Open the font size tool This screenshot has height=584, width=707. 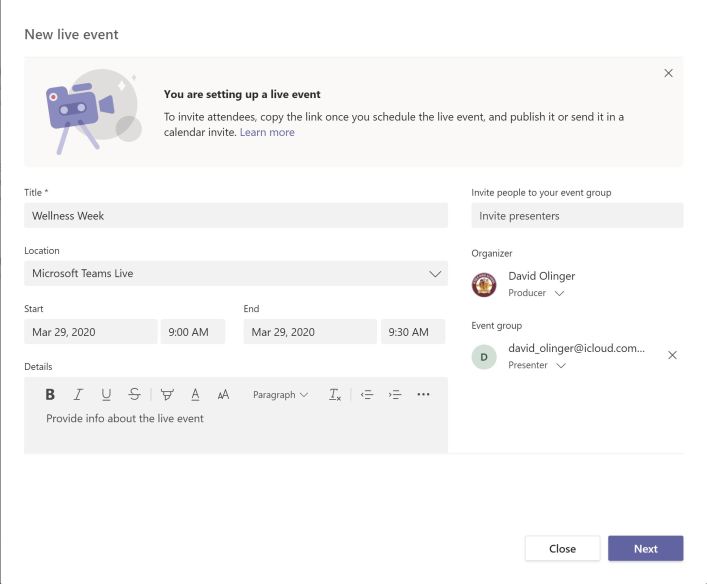tap(223, 395)
